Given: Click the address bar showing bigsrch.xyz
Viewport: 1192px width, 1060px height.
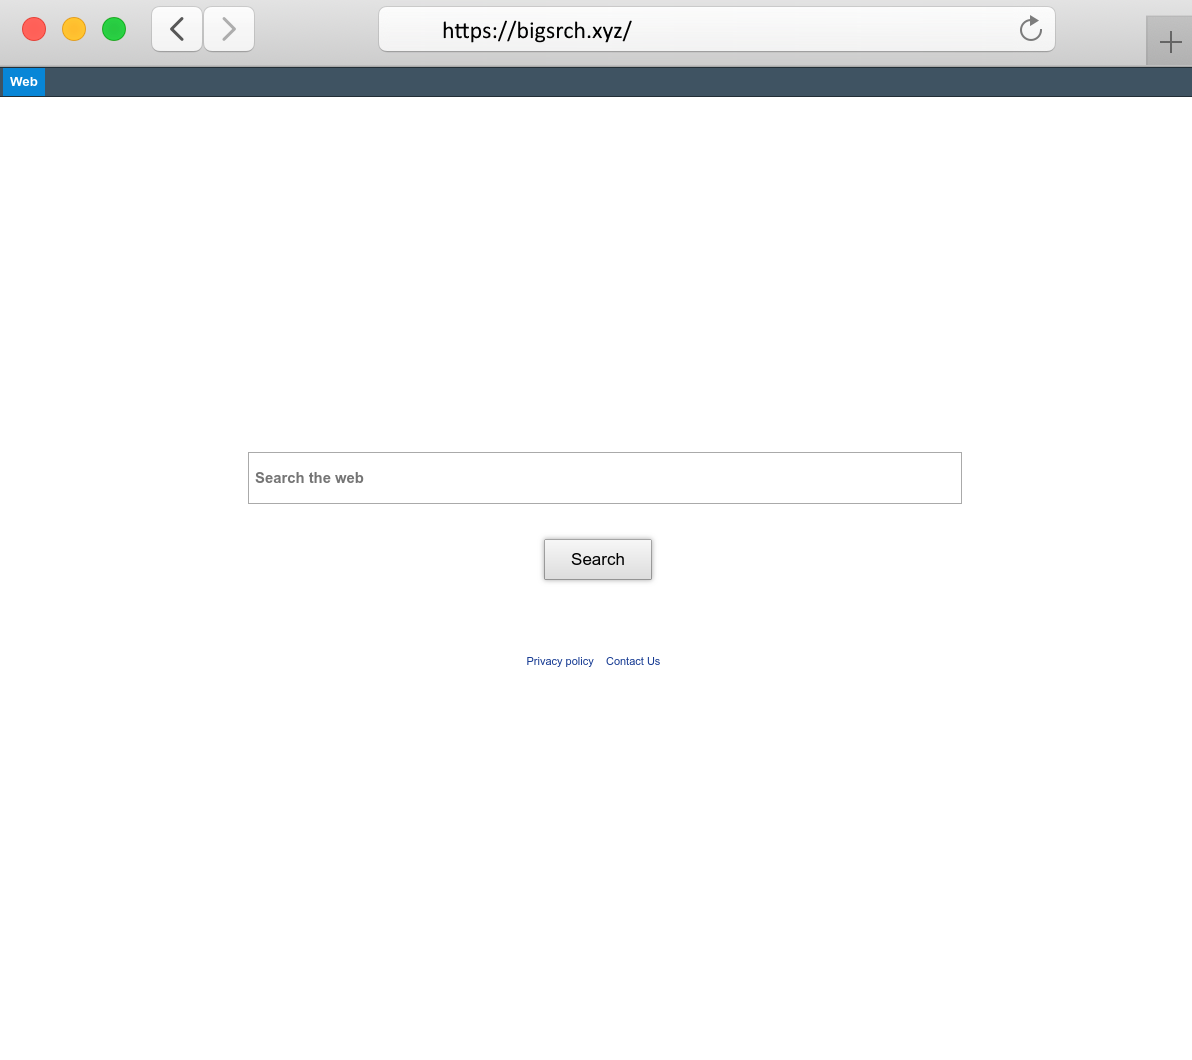Looking at the screenshot, I should coord(716,30).
